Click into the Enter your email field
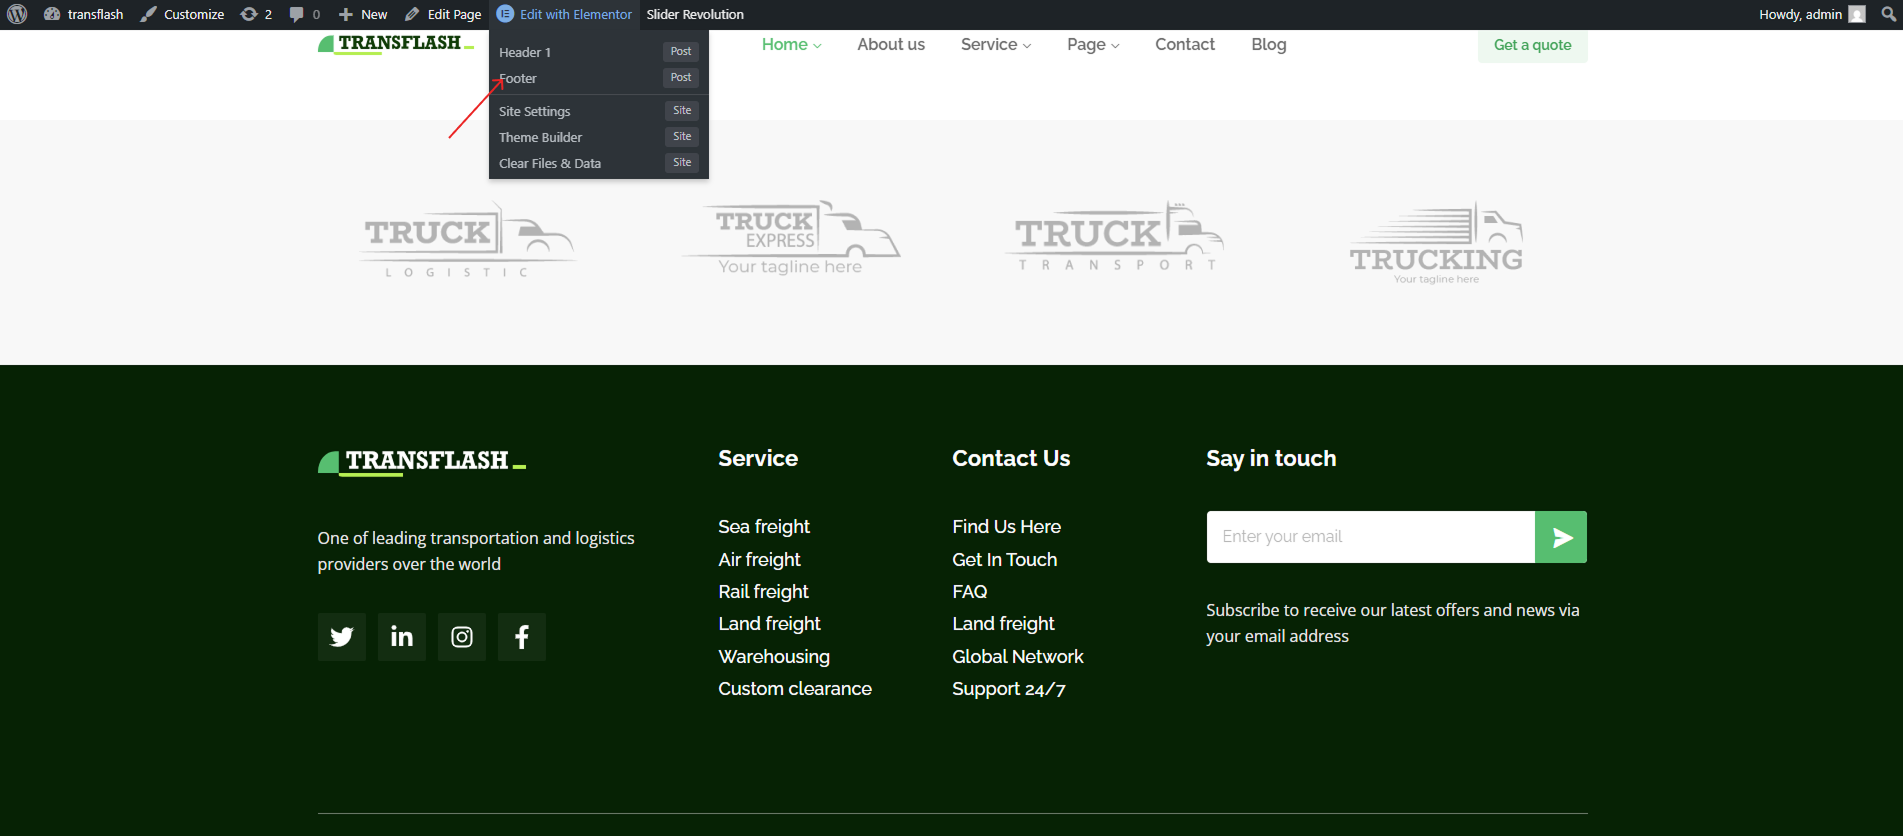The height and width of the screenshot is (836, 1903). click(x=1370, y=537)
